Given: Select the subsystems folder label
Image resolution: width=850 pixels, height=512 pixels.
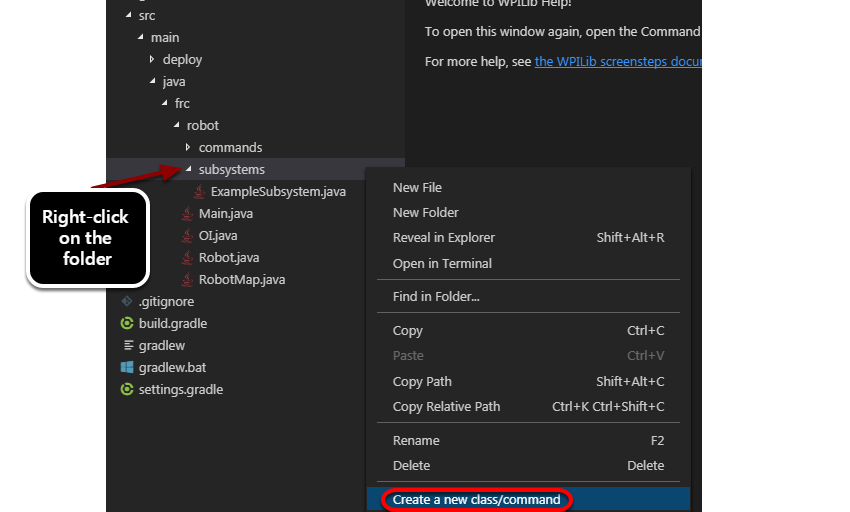Looking at the screenshot, I should [x=231, y=170].
